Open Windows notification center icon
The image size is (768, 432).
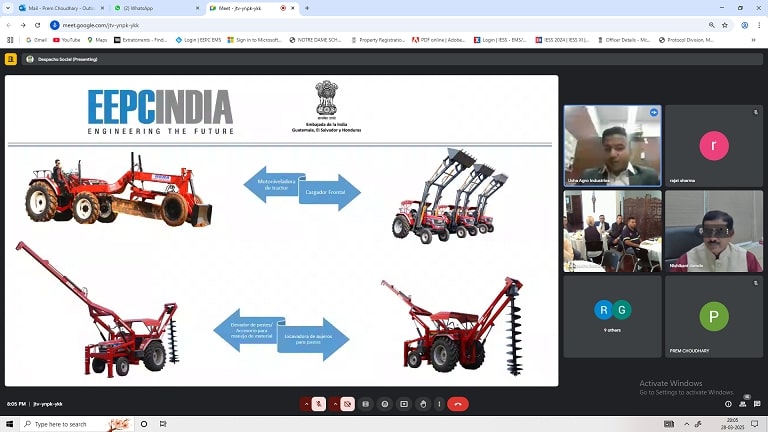[755, 424]
